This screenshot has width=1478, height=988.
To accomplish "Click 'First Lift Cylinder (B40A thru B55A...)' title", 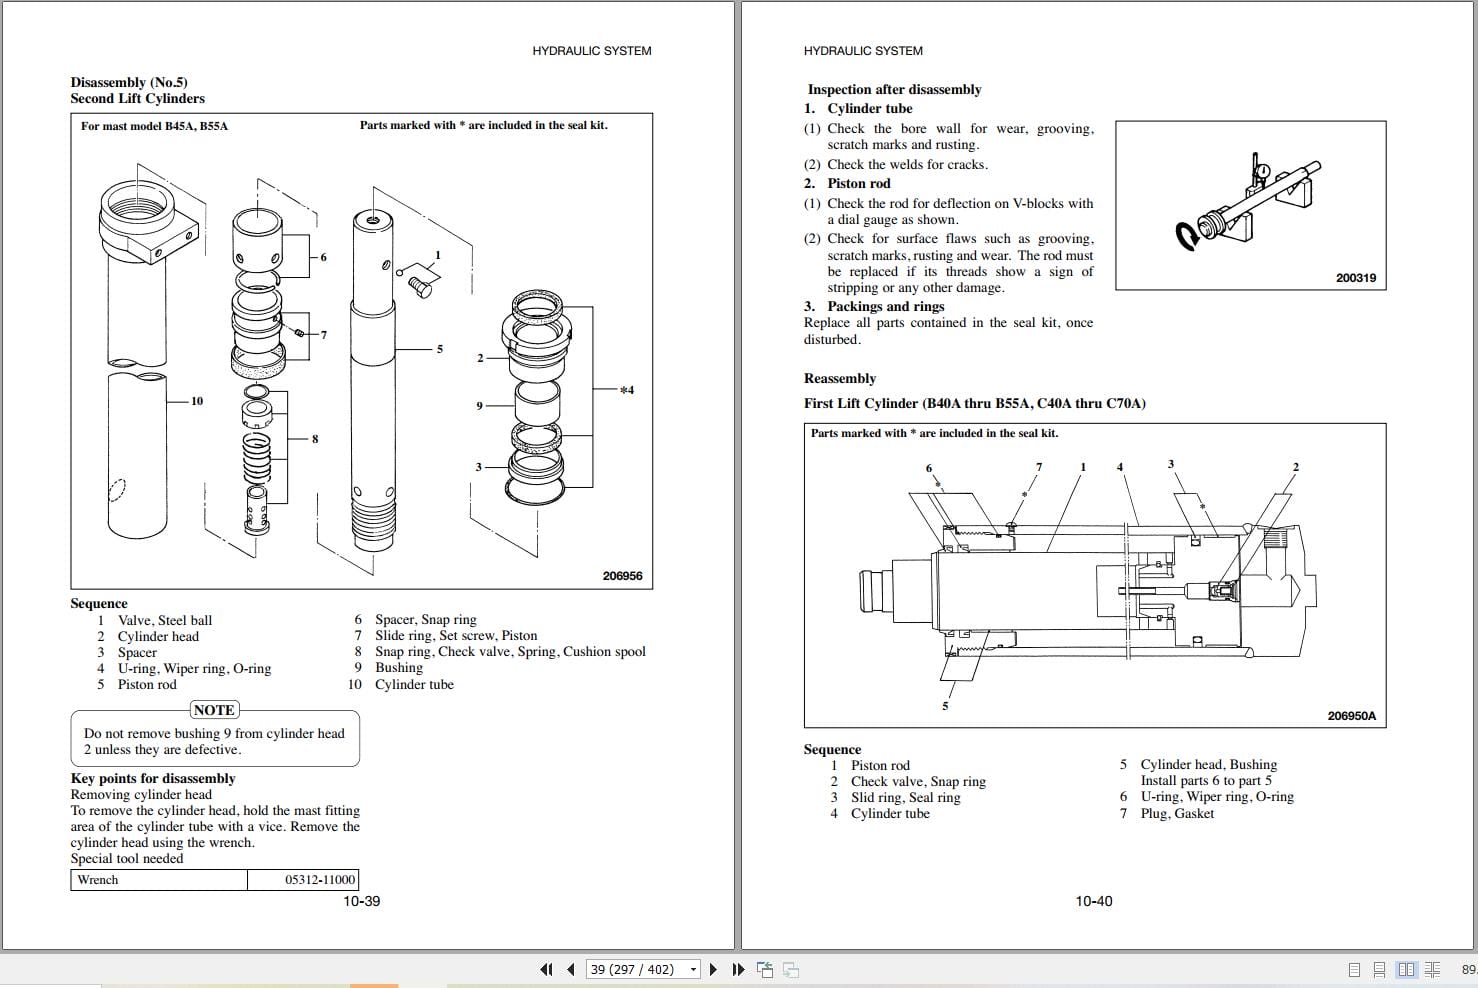I will tap(975, 403).
